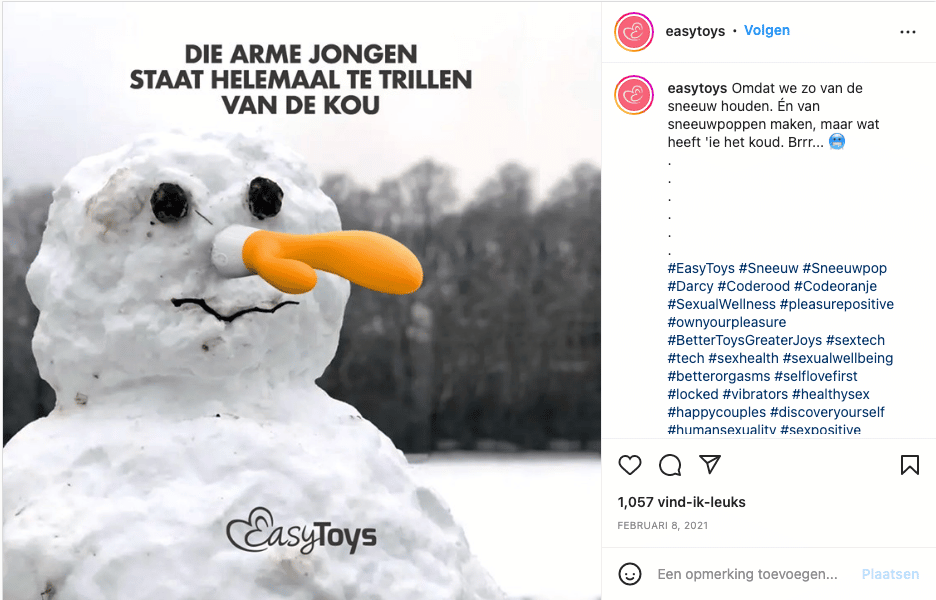Follow easytoys via Volgen link
This screenshot has height=600, width=936.
[766, 30]
